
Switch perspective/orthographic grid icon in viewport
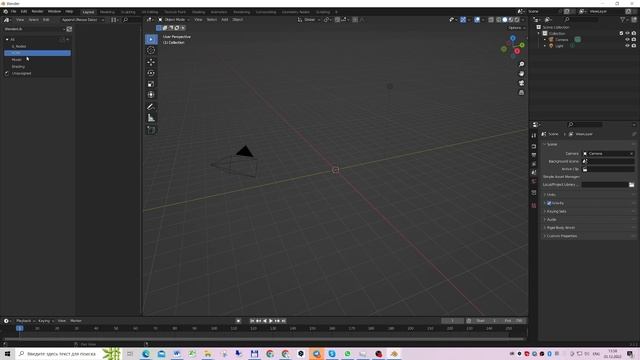(x=521, y=93)
